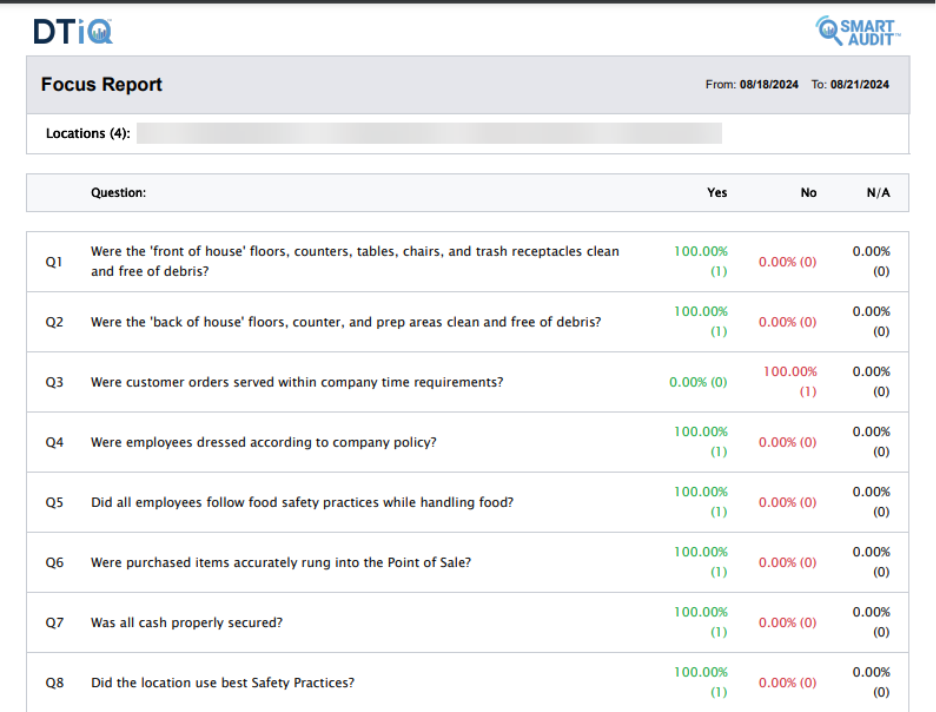Screen dimensions: 936x712
Task: Click Q3's red 100.00% No value
Action: tap(790, 372)
